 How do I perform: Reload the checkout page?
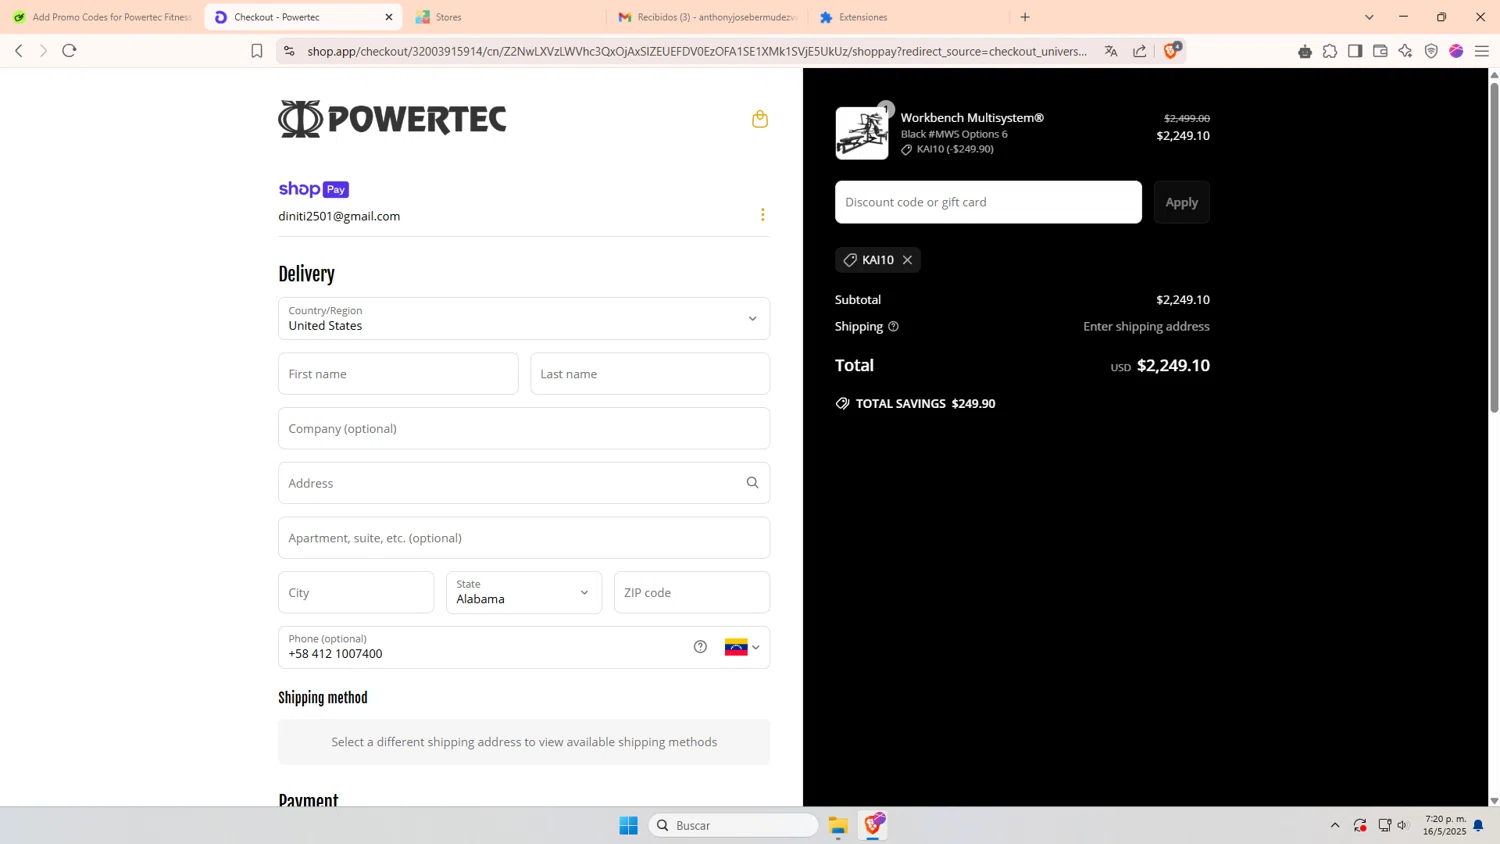69,51
